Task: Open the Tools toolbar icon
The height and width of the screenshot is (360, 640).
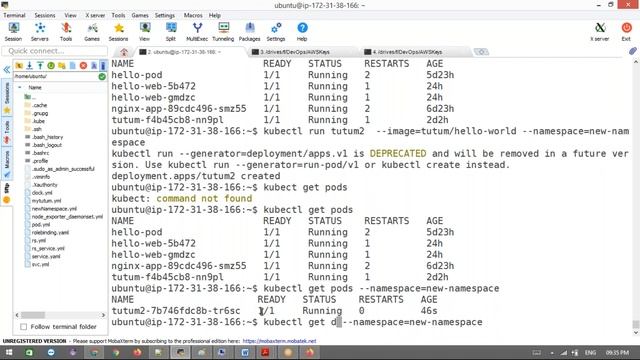Action: coord(66,32)
